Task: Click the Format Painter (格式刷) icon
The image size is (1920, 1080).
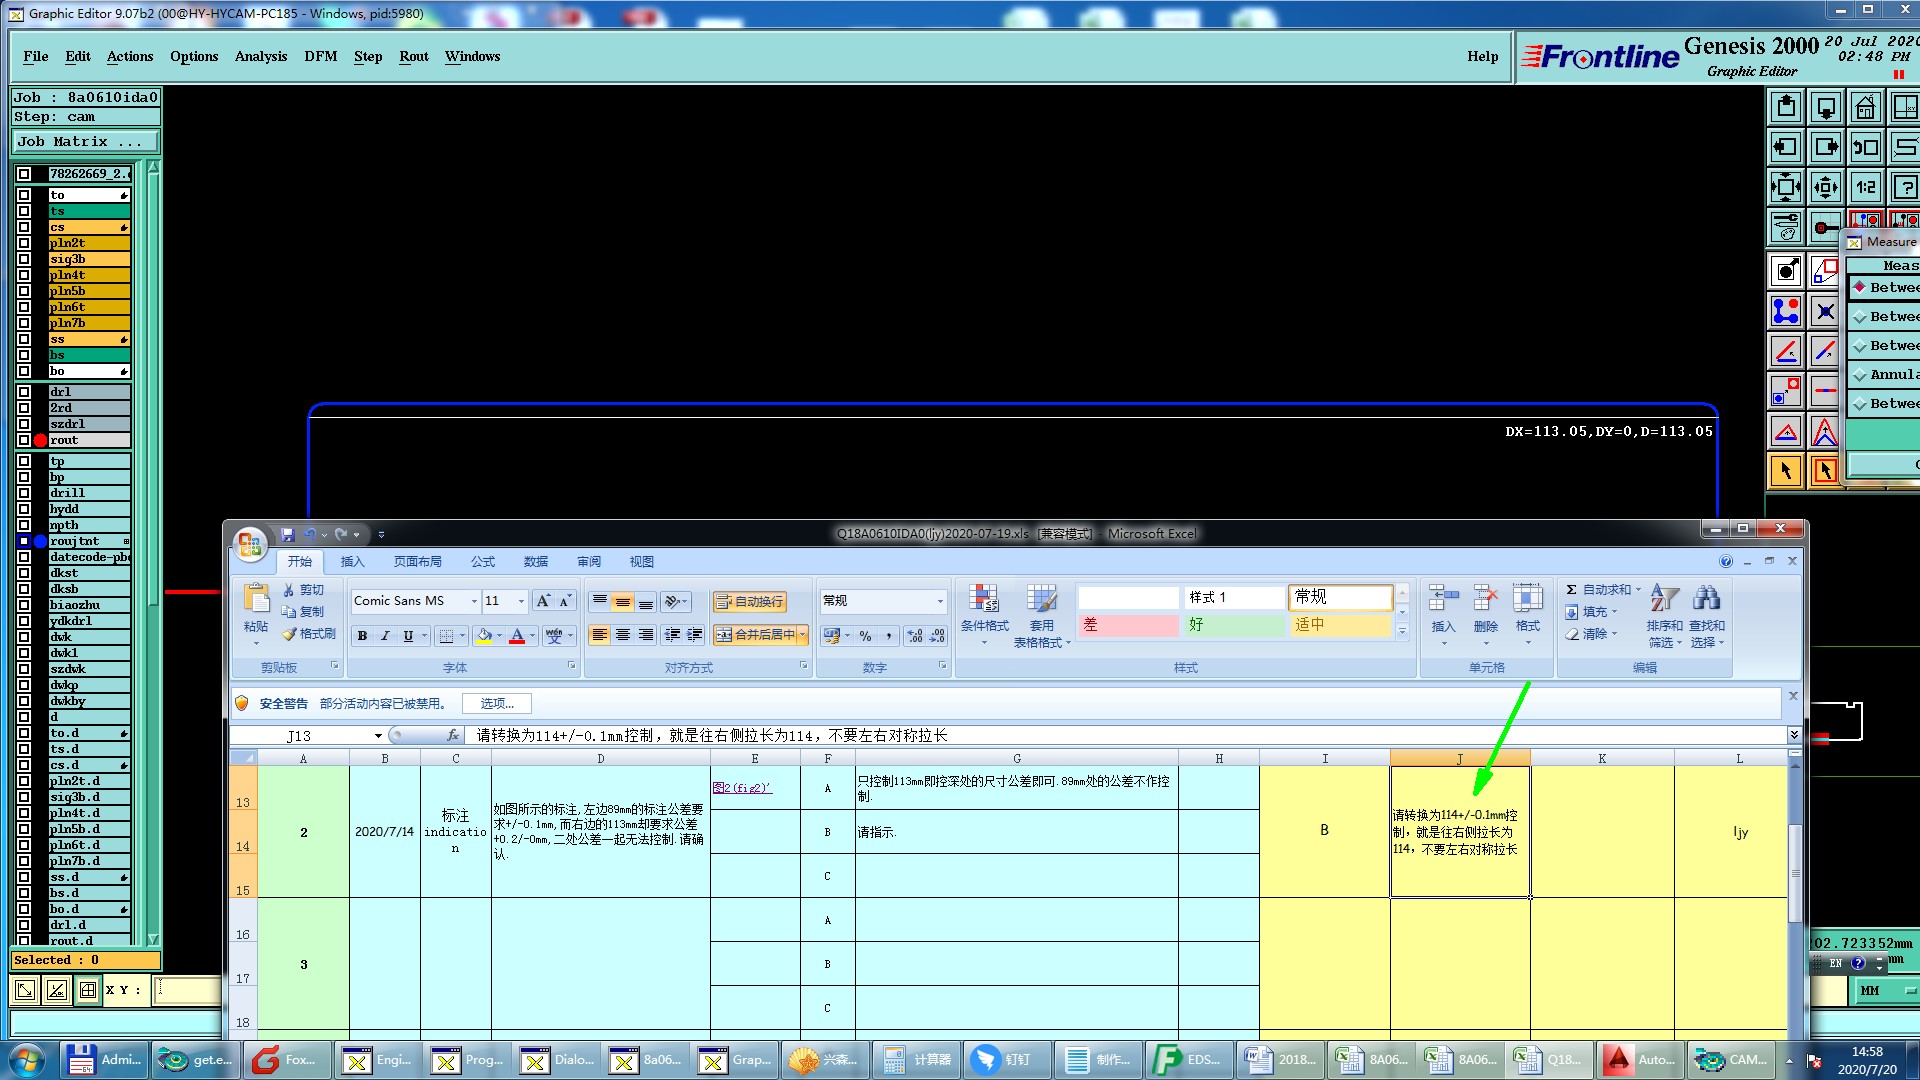Action: coord(289,634)
